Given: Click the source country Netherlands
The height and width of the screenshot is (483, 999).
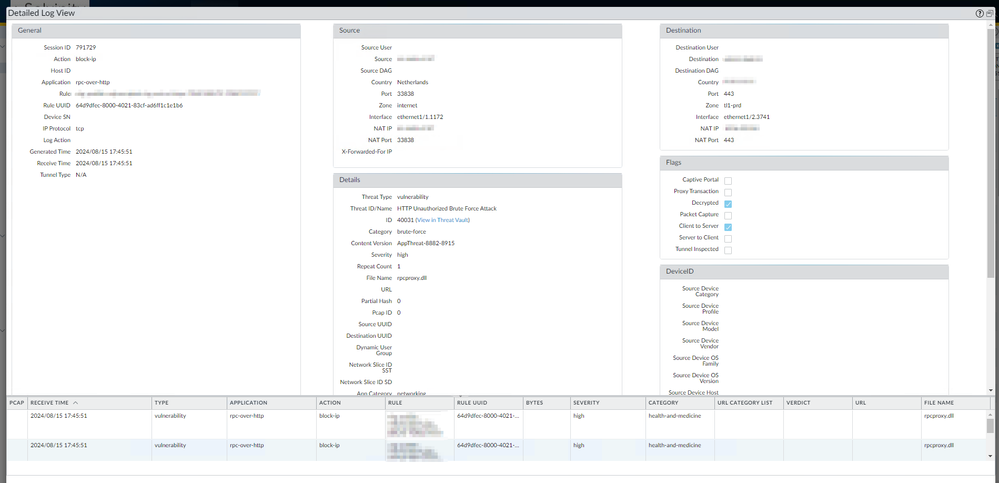Looking at the screenshot, I should tap(412, 83).
